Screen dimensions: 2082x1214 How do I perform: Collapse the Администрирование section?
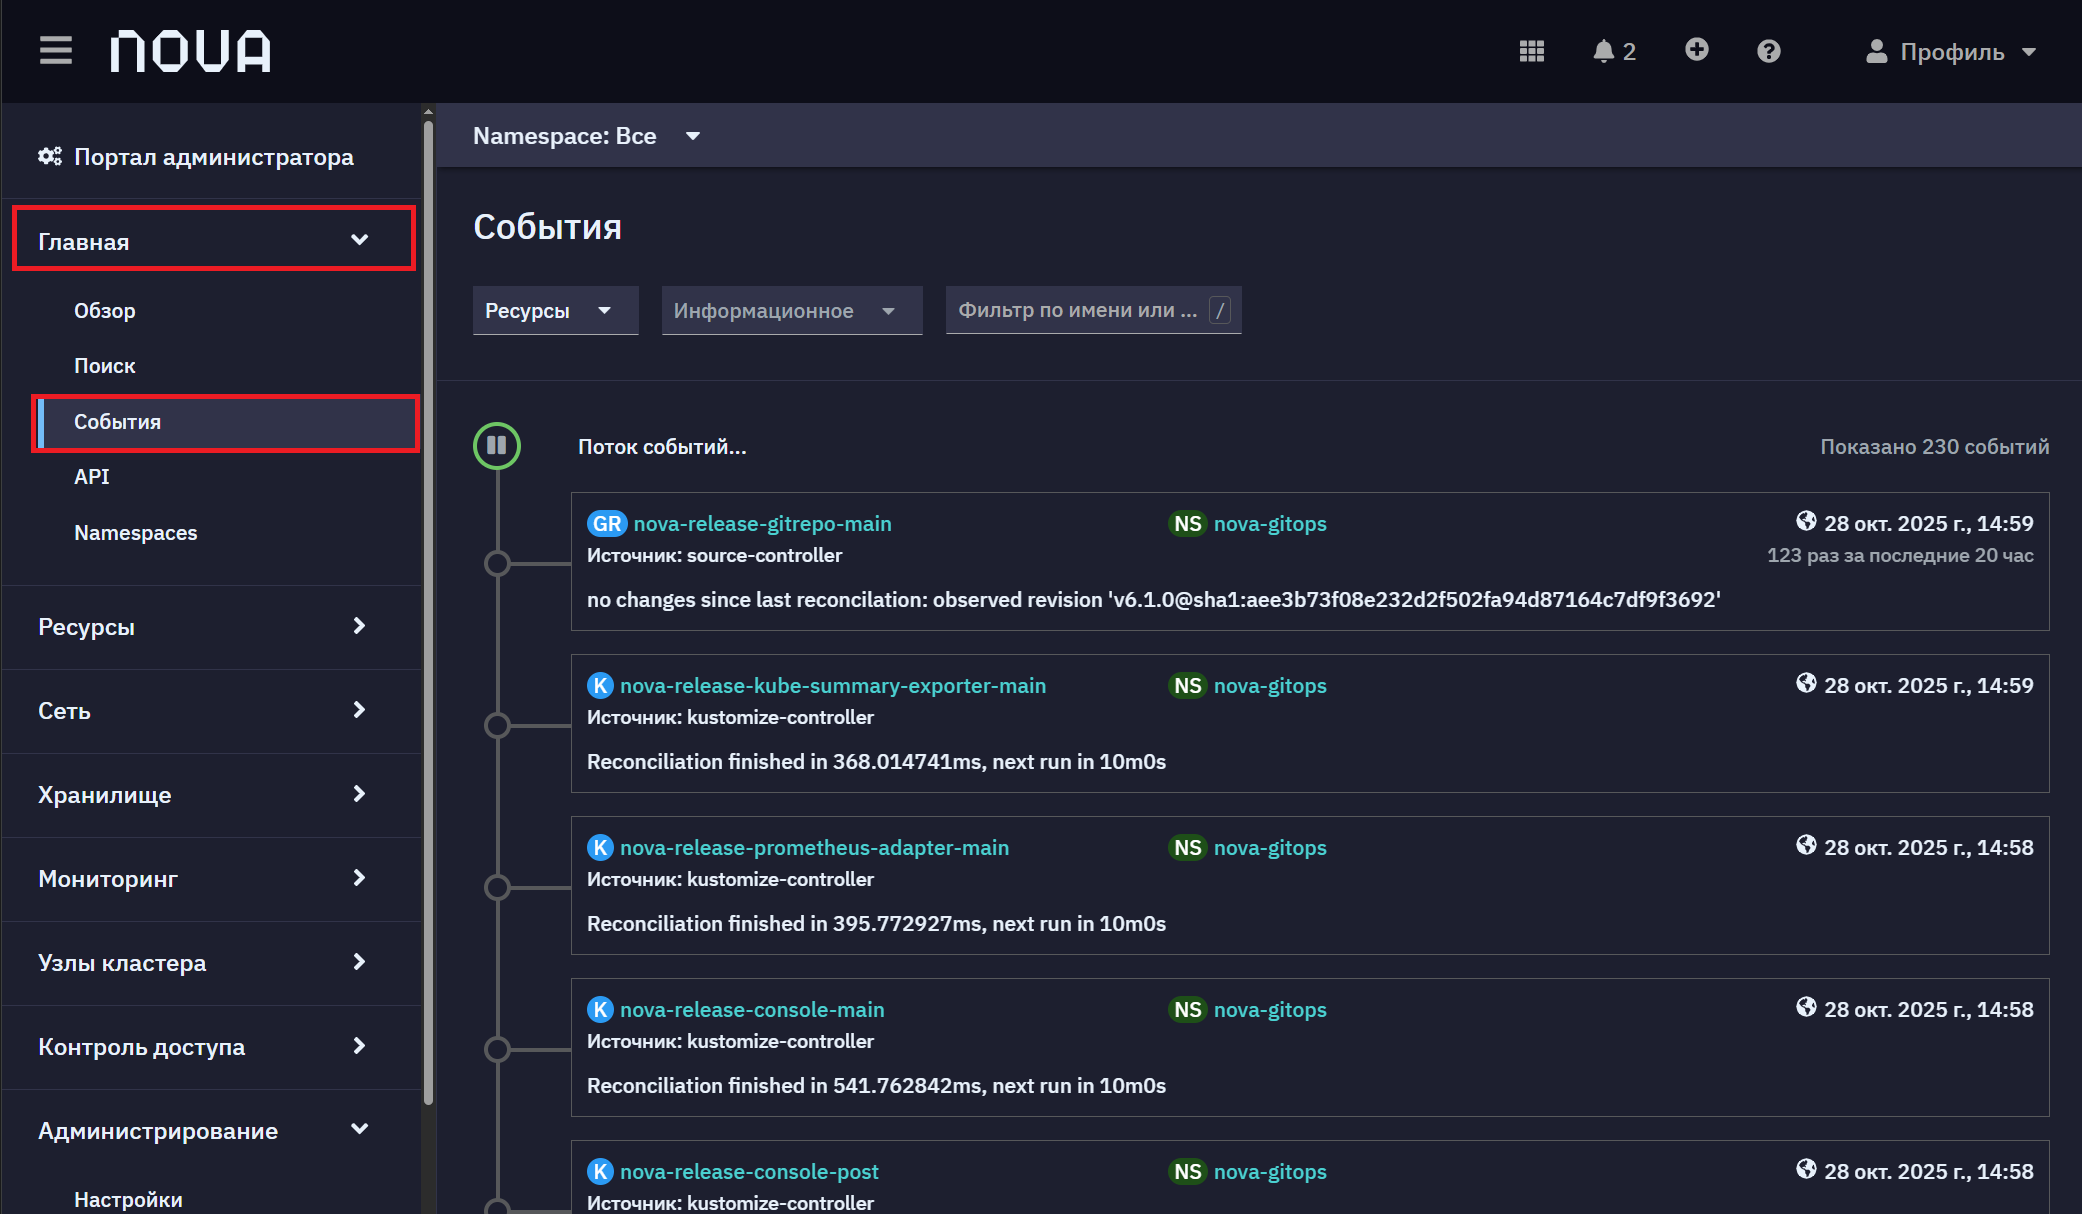(x=212, y=1131)
